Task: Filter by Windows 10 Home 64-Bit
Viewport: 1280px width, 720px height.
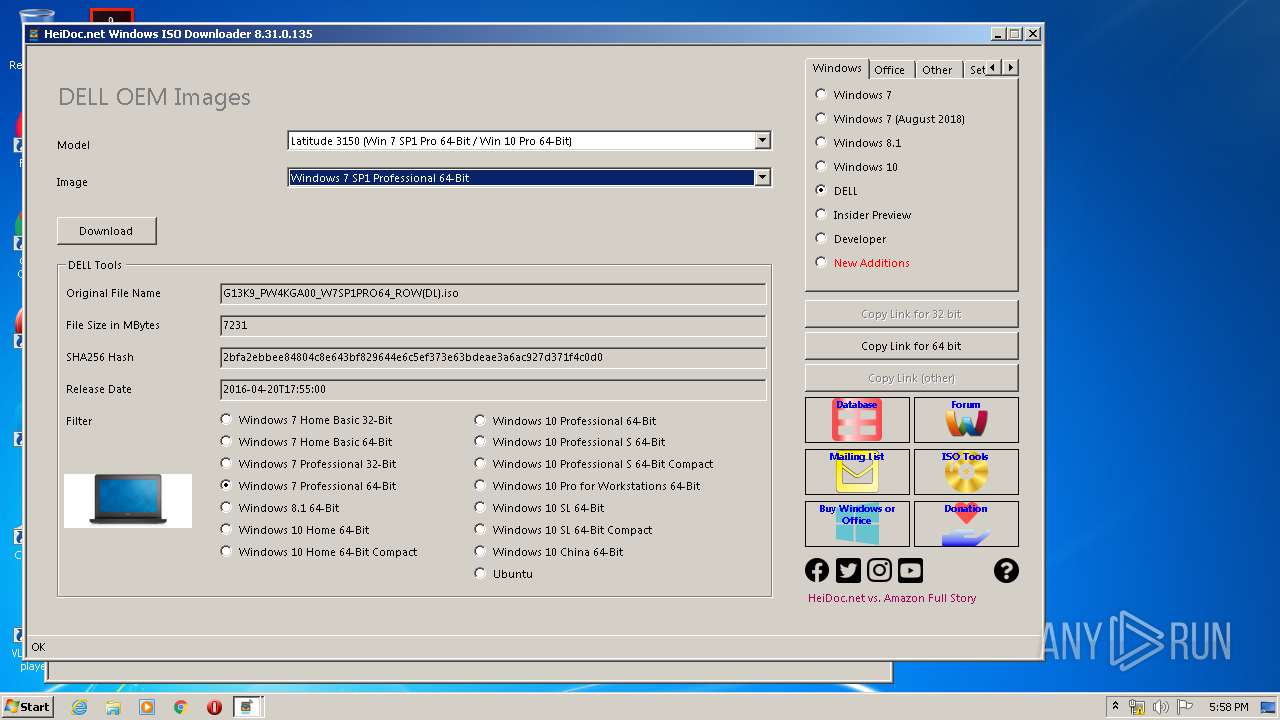Action: click(295, 530)
